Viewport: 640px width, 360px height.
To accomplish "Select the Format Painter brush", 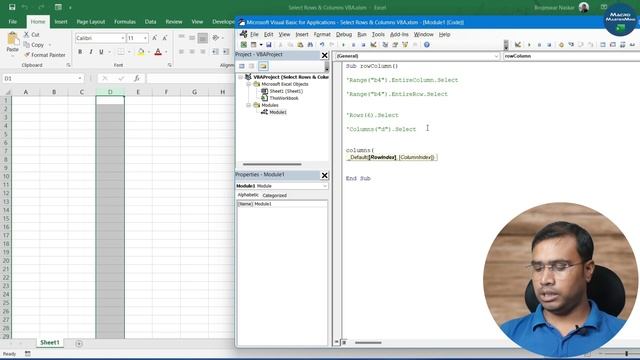I will click(x=27, y=55).
